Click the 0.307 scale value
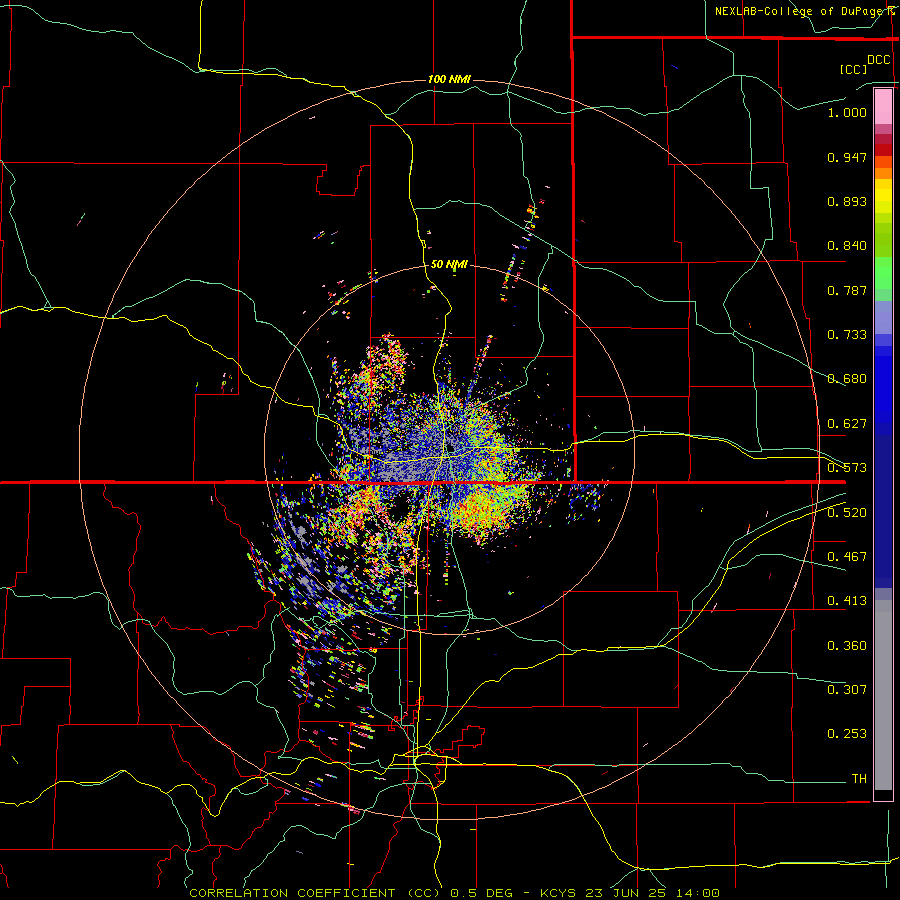The height and width of the screenshot is (900, 900). pos(847,690)
